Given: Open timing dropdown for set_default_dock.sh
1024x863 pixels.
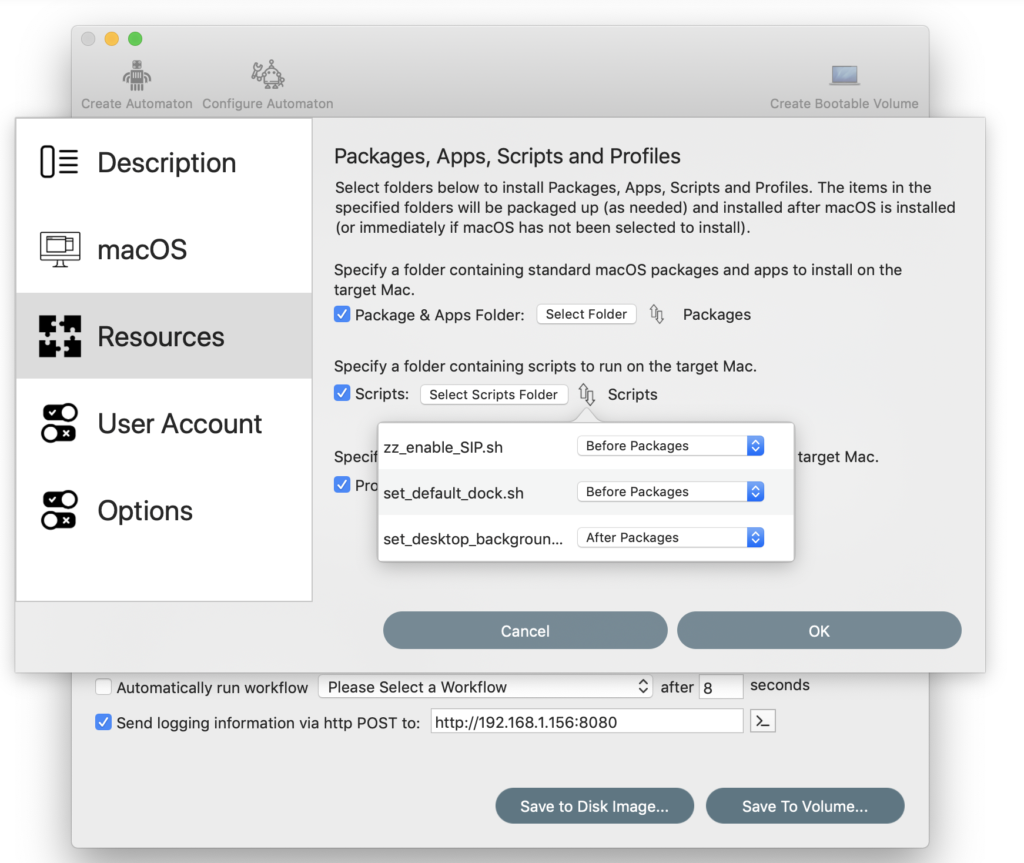Looking at the screenshot, I should pyautogui.click(x=671, y=491).
